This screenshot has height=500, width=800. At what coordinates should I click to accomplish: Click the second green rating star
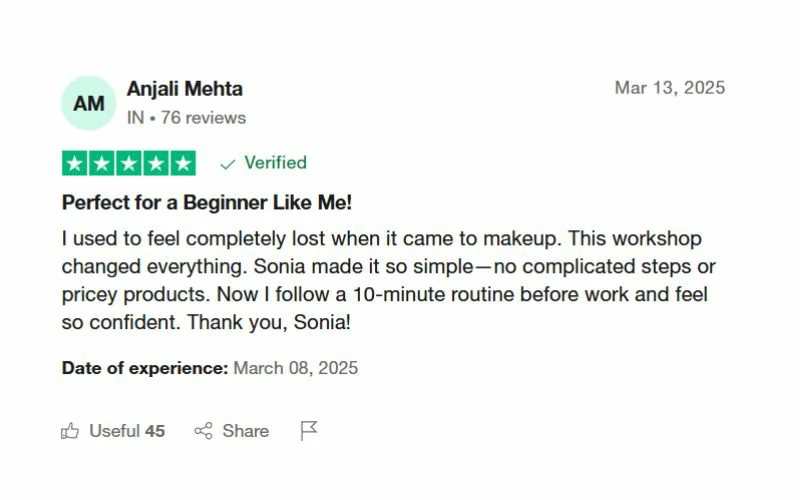coord(102,163)
